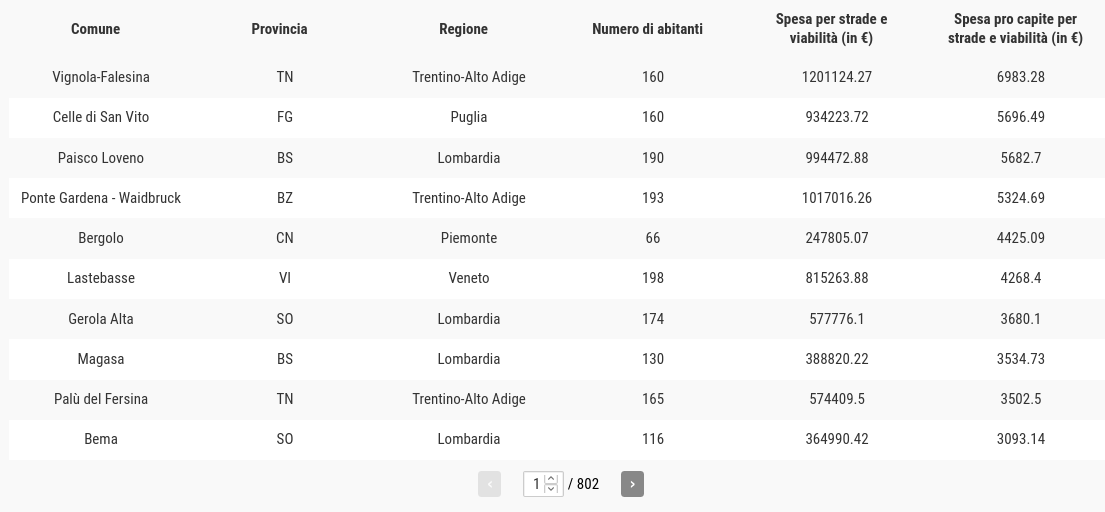This screenshot has height=512, width=1105.
Task: Sort by Numero di abitanti header
Action: [x=647, y=29]
